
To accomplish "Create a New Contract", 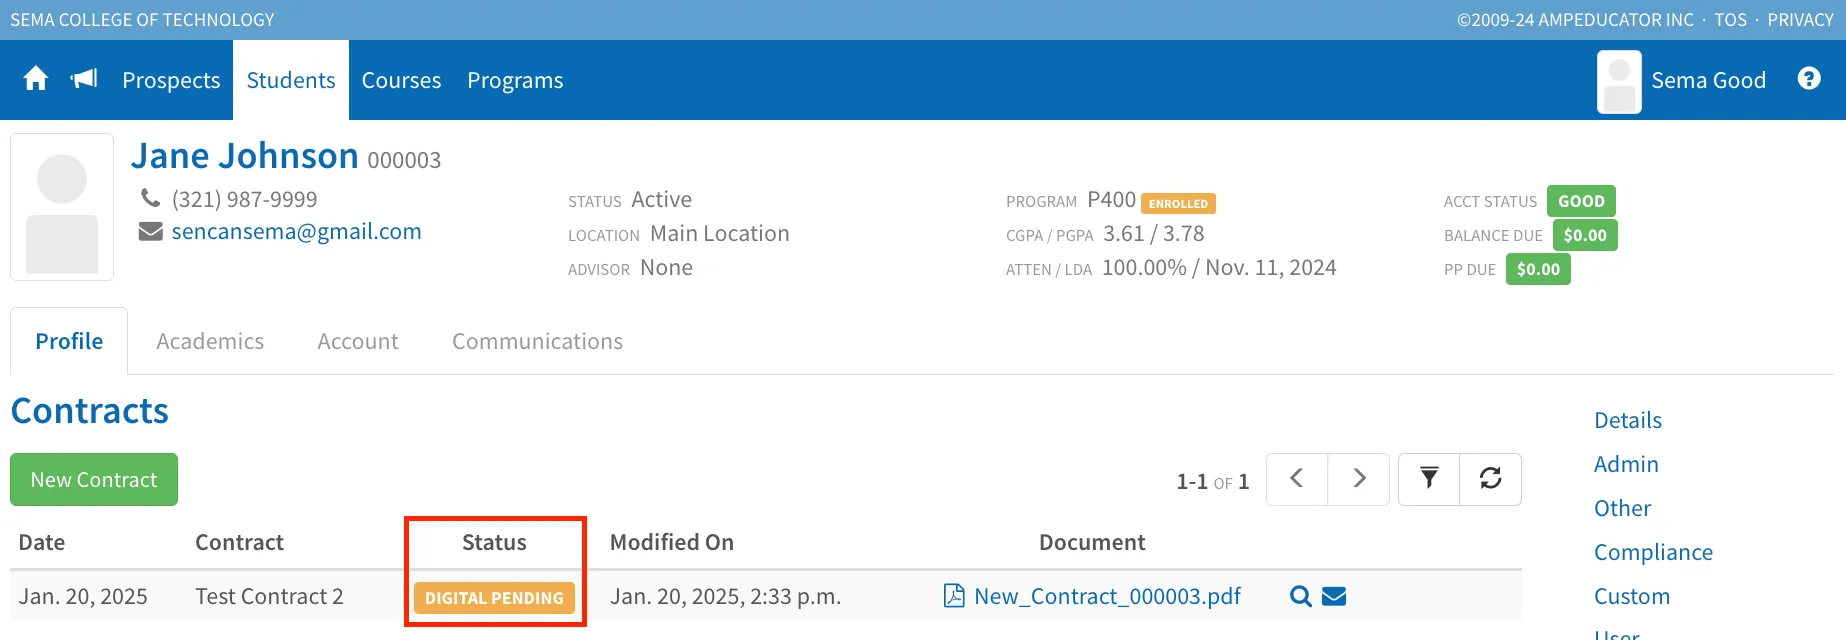I will tap(94, 480).
